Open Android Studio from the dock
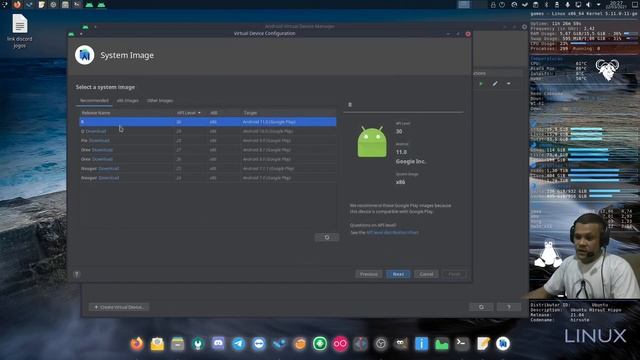Image resolution: width=640 pixels, height=360 pixels. click(503, 344)
